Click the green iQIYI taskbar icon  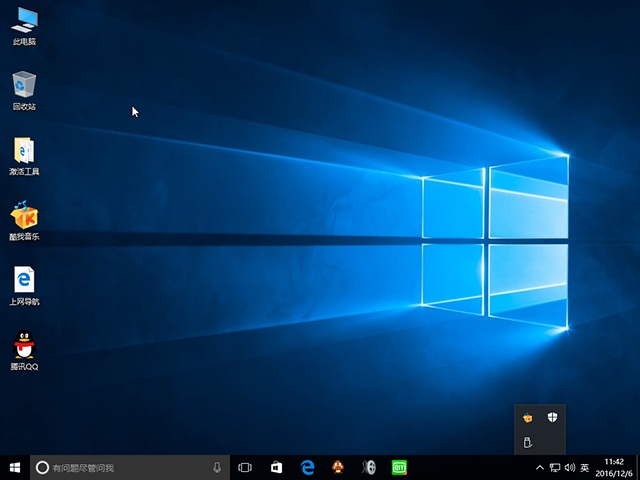click(x=399, y=467)
